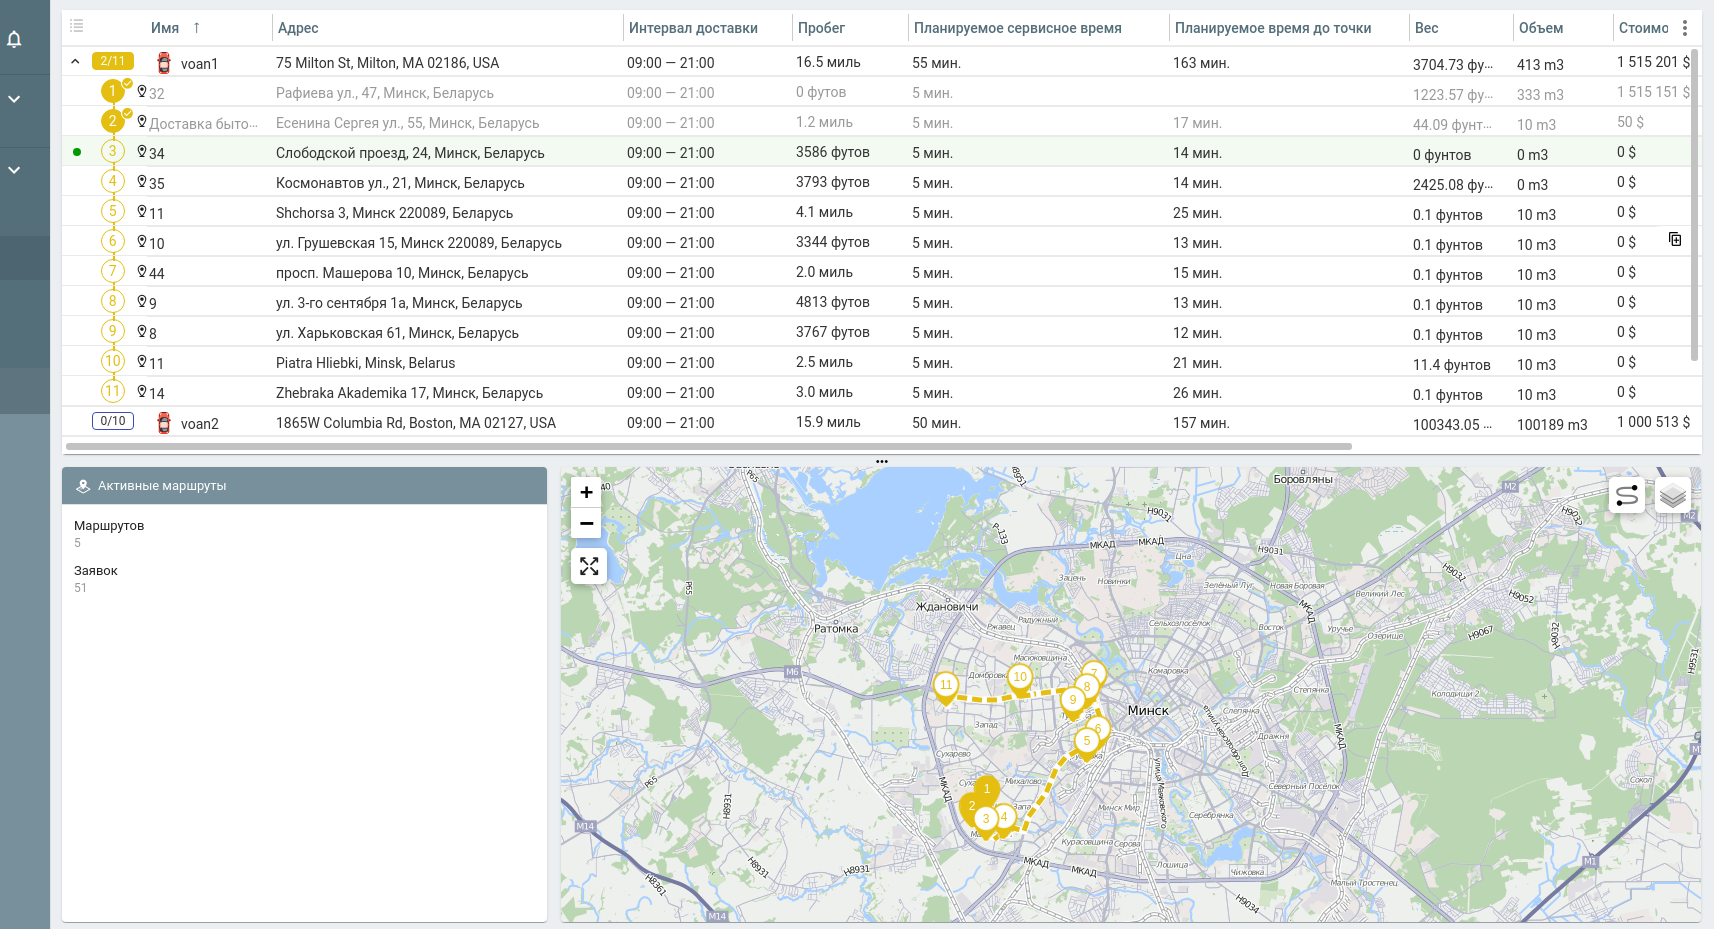1714x929 pixels.
Task: Click the copy icon in row 6
Action: click(1675, 239)
